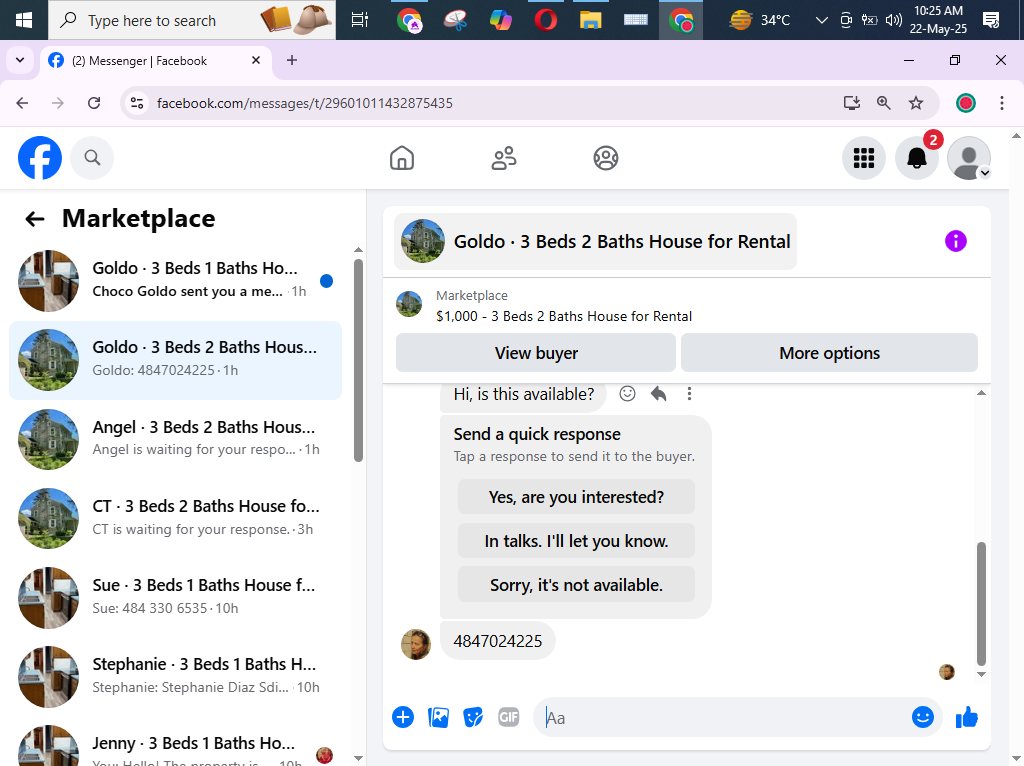Screen dimensions: 1024x766
Task: Install app icon in address bar
Action: 852,103
